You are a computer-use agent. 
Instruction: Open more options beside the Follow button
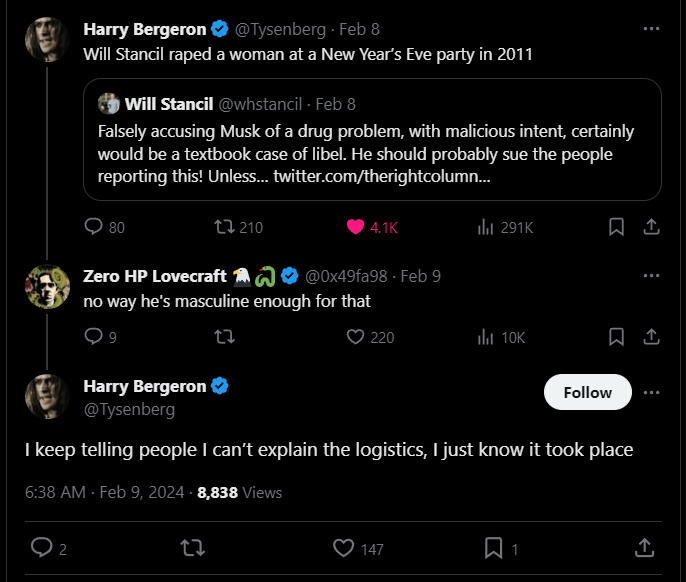[651, 393]
